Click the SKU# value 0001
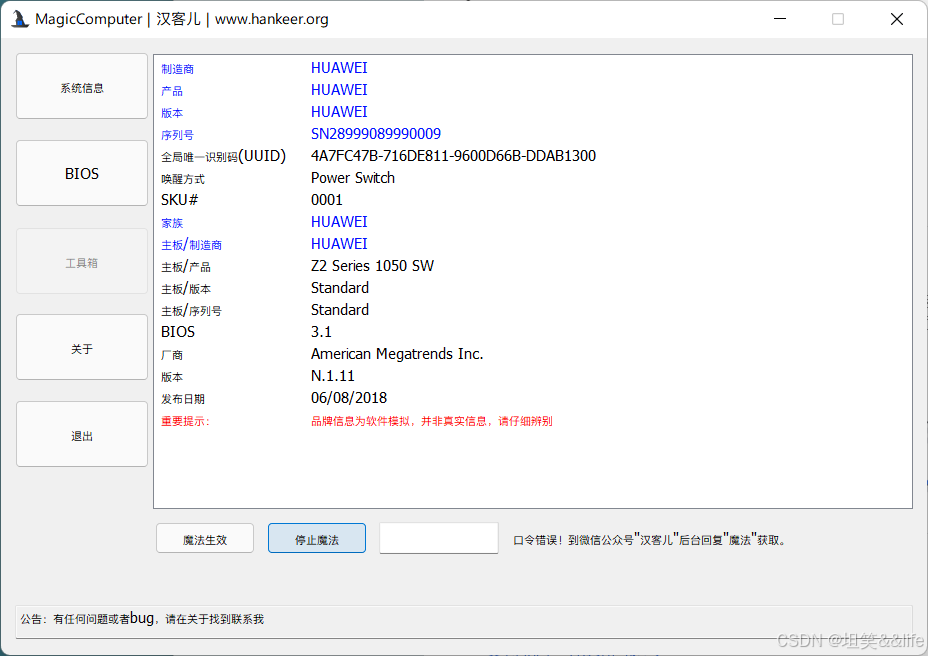Screen dimensions: 928x656 click(x=327, y=200)
